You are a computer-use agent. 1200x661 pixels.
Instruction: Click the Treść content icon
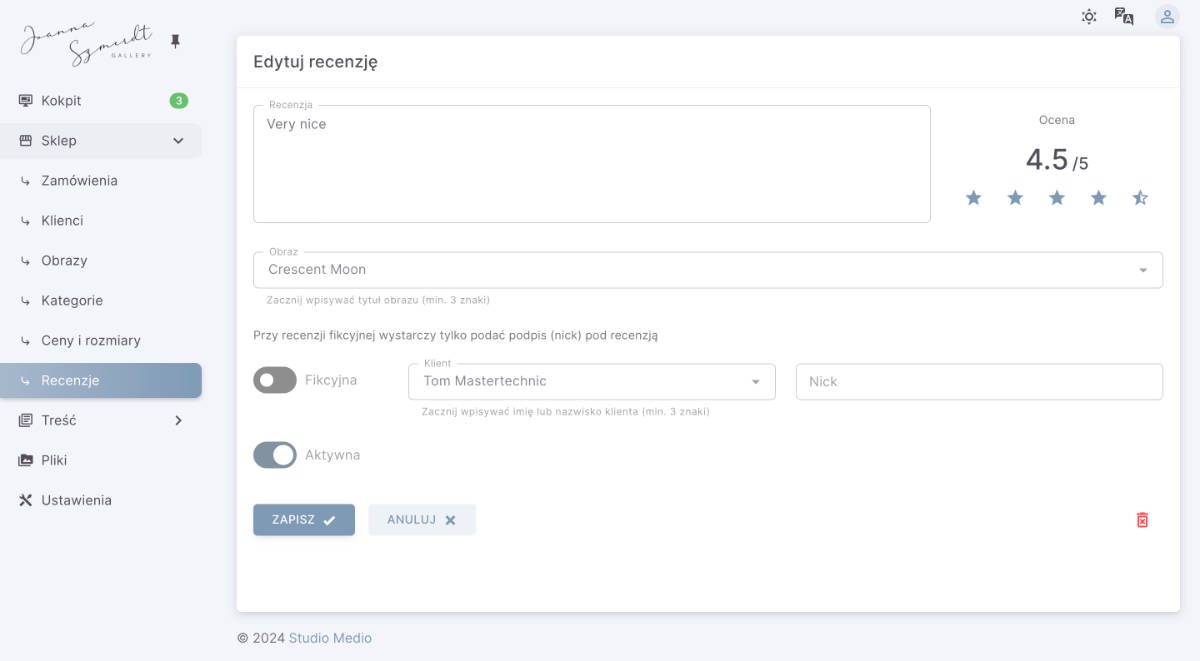(x=26, y=421)
